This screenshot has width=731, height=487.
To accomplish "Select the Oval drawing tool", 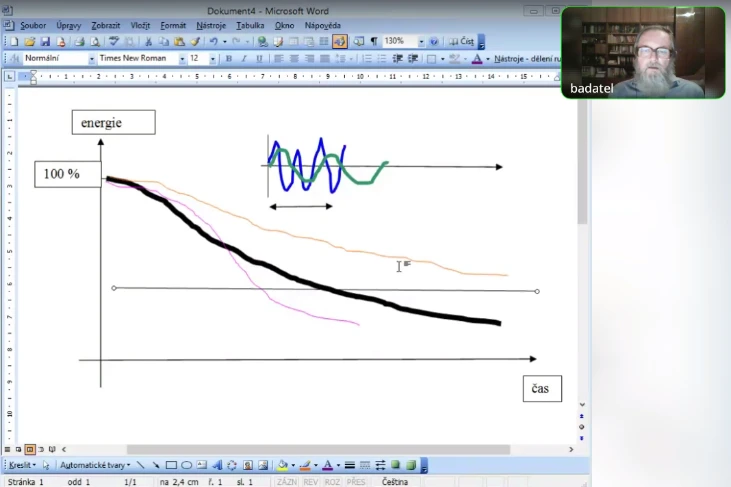I will coord(186,465).
